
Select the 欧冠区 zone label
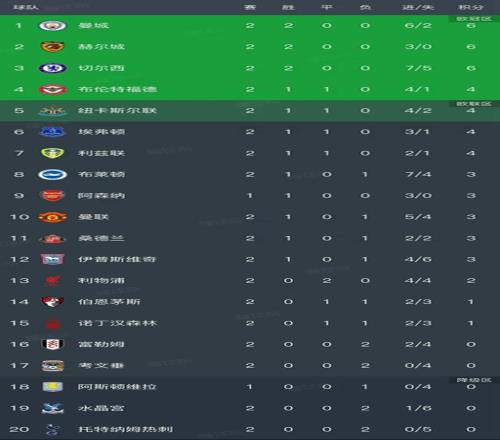pyautogui.click(x=474, y=19)
